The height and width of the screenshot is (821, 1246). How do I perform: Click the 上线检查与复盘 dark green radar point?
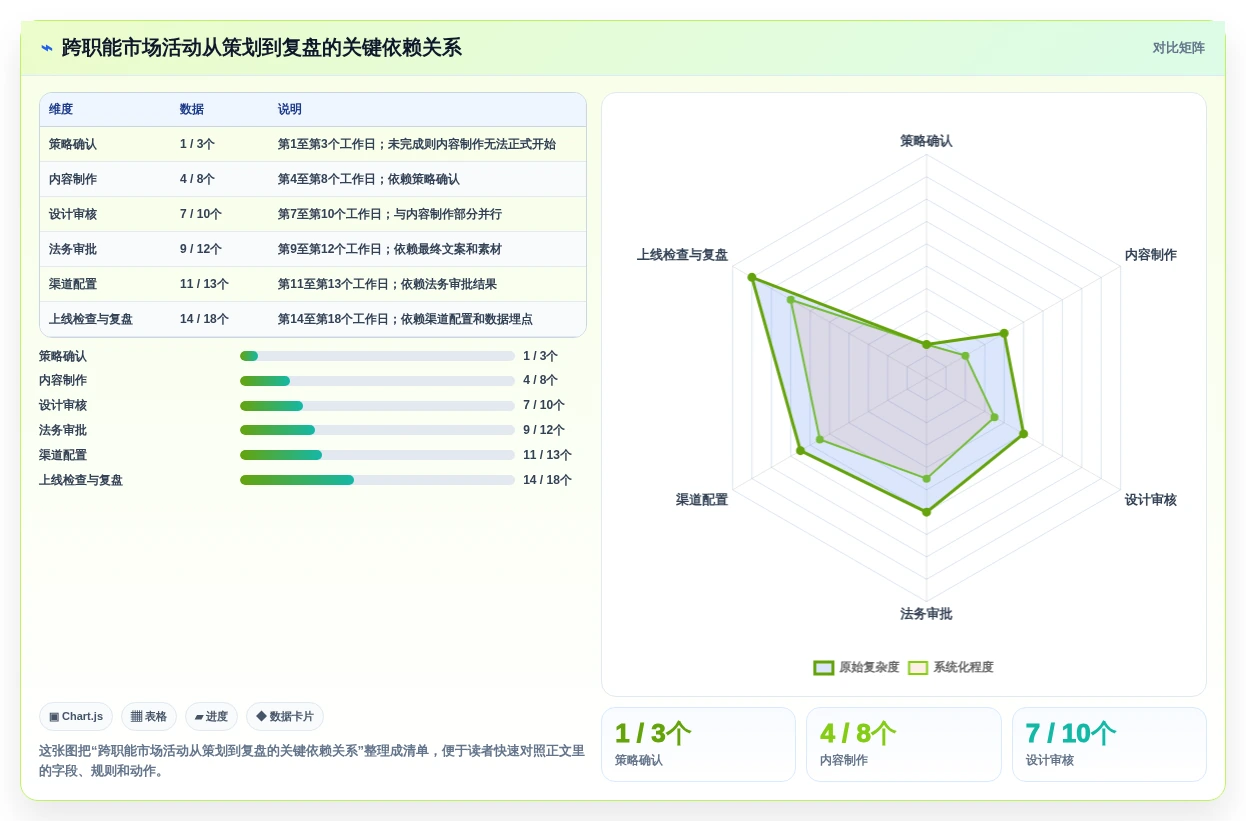(752, 277)
